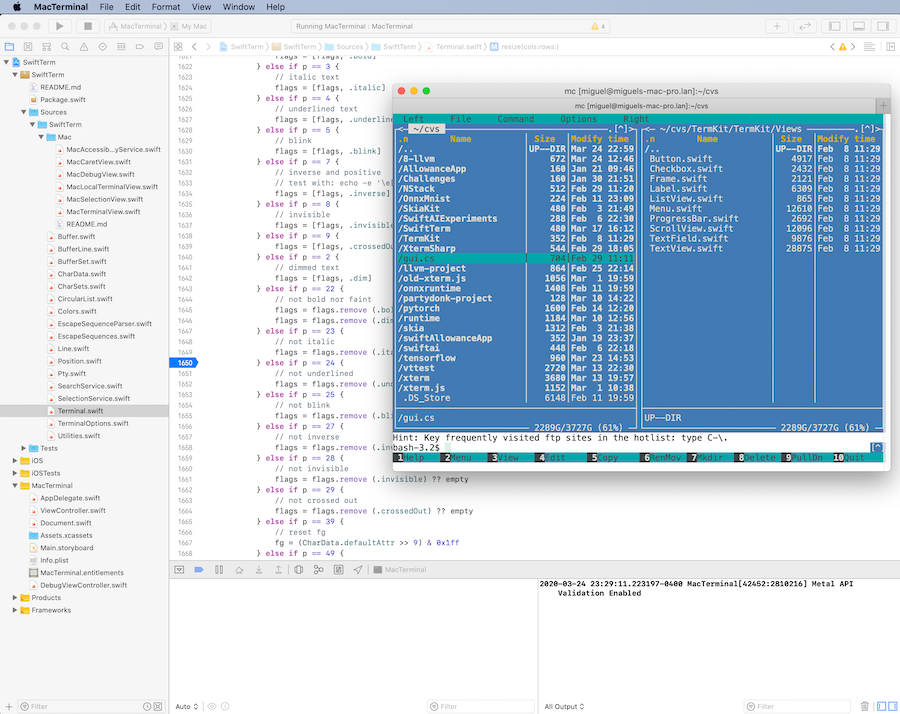Click the Run (play) button in Xcode toolbar
Image resolution: width=900 pixels, height=714 pixels.
(x=59, y=26)
